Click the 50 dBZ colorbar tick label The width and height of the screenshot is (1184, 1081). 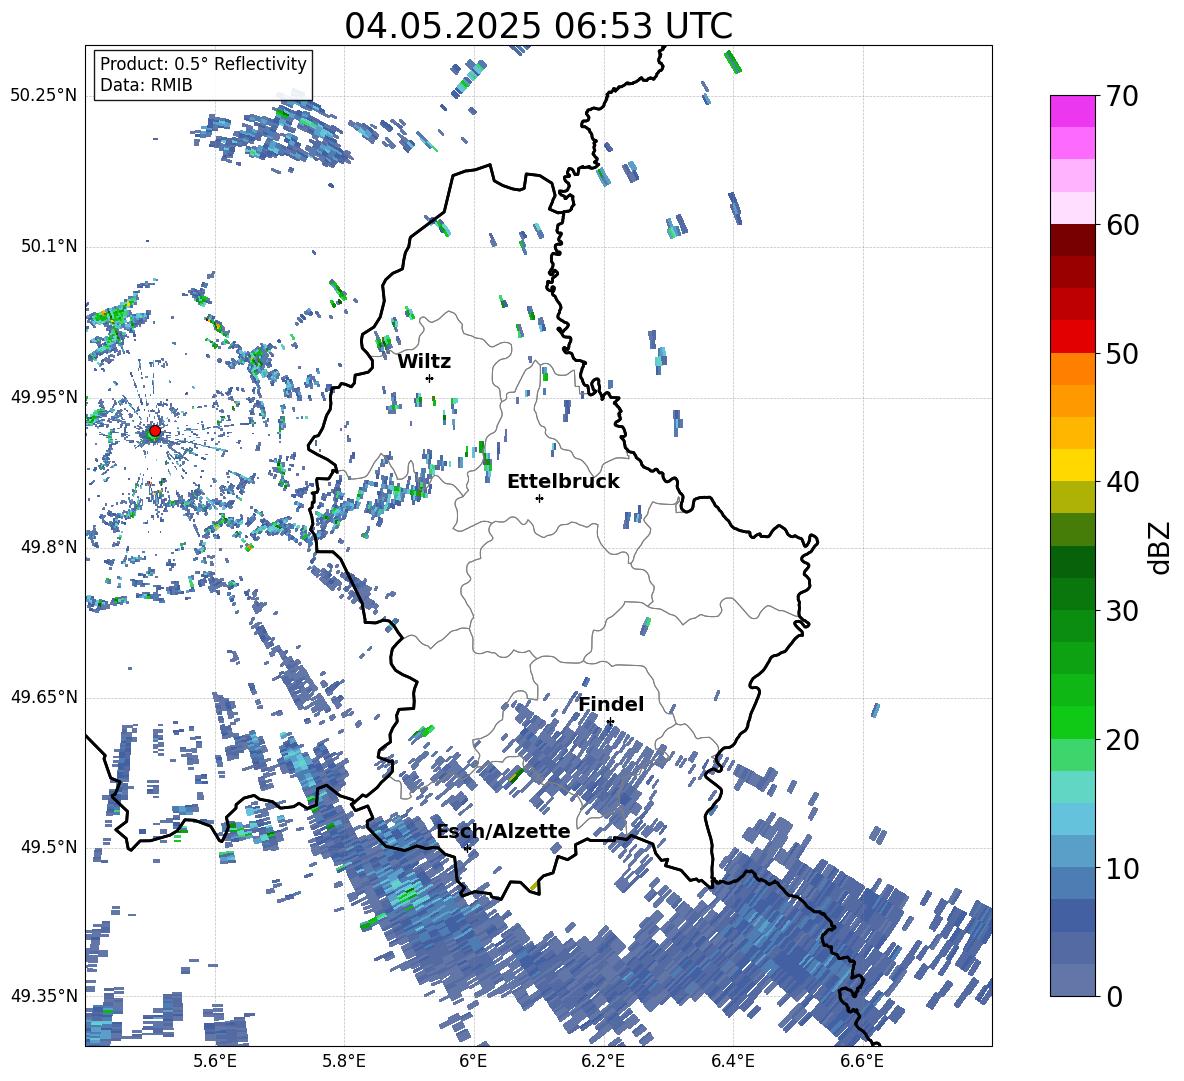(x=1121, y=353)
